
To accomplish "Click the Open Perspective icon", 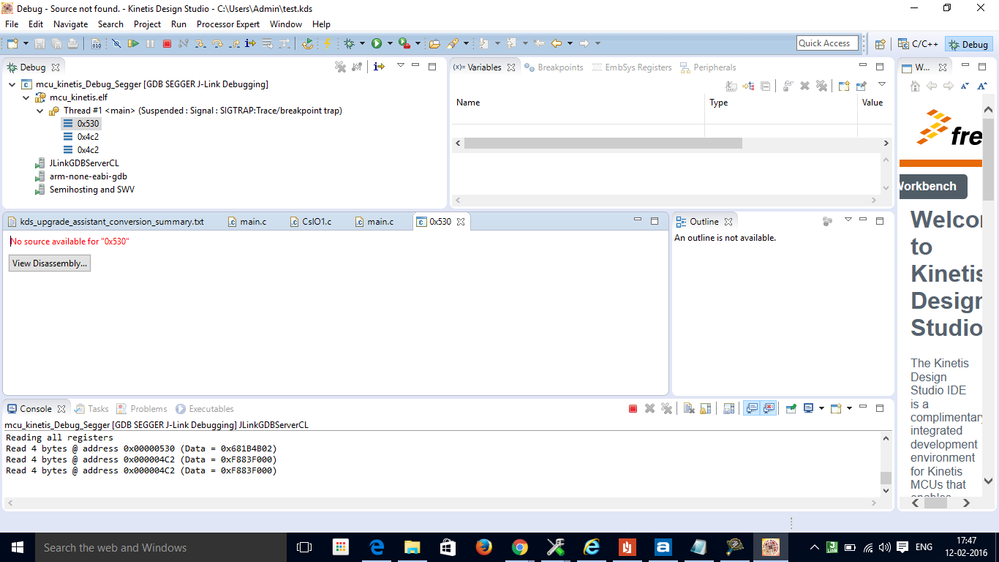I will pyautogui.click(x=880, y=44).
